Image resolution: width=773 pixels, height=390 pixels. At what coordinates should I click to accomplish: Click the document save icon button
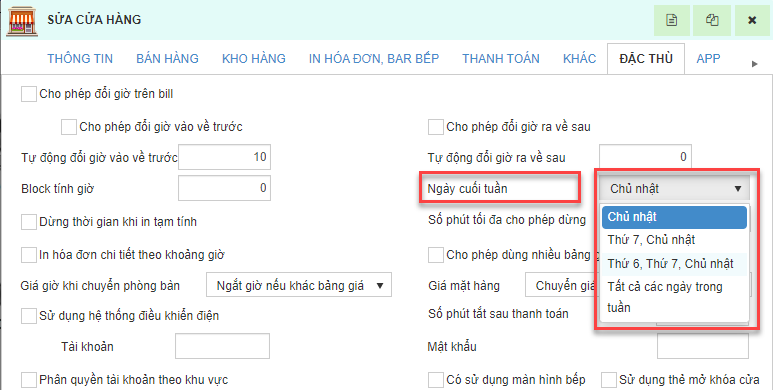pos(671,20)
